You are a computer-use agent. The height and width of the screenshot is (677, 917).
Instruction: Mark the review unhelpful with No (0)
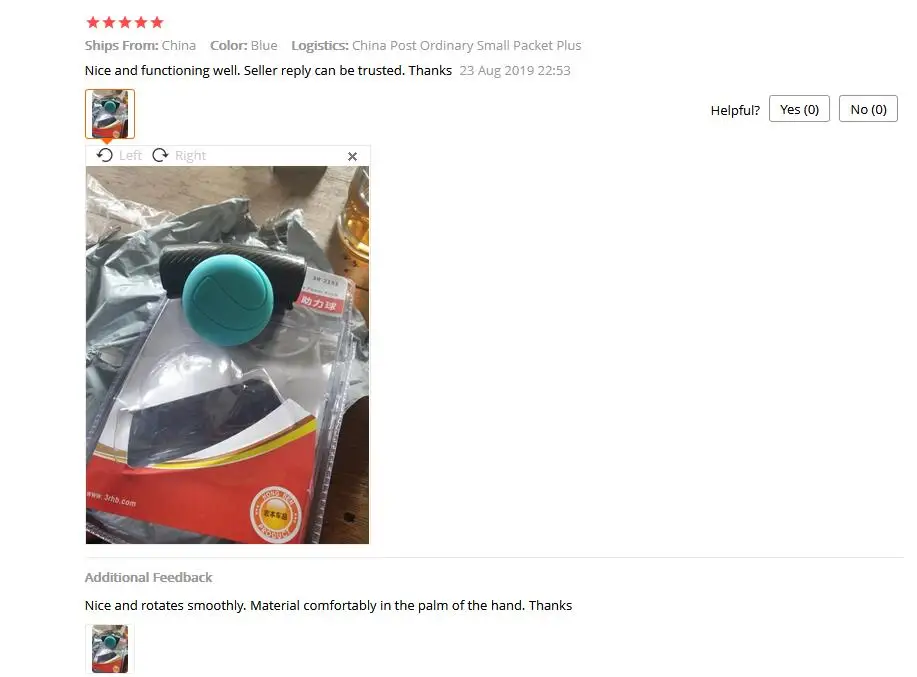[868, 109]
